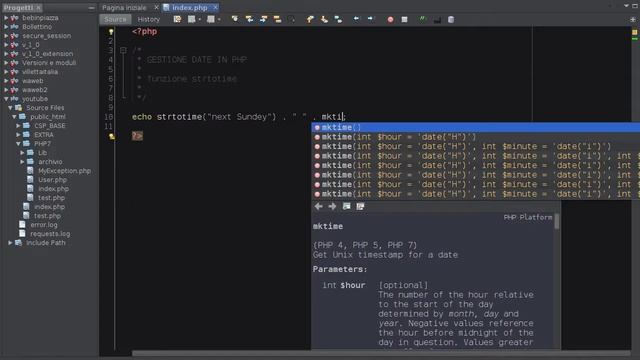Toggle Rectangular Selection mode
Viewport: 640px width, 360px height.
292,19
